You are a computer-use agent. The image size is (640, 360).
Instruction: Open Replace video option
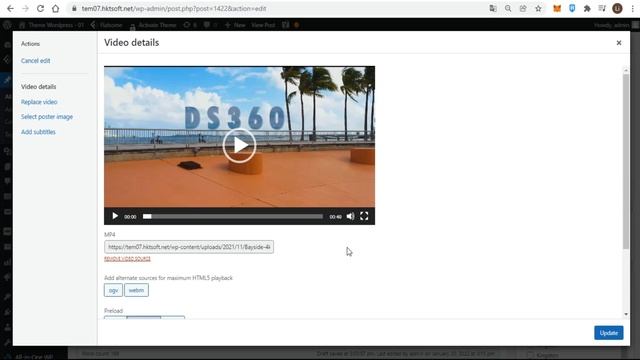tap(39, 102)
